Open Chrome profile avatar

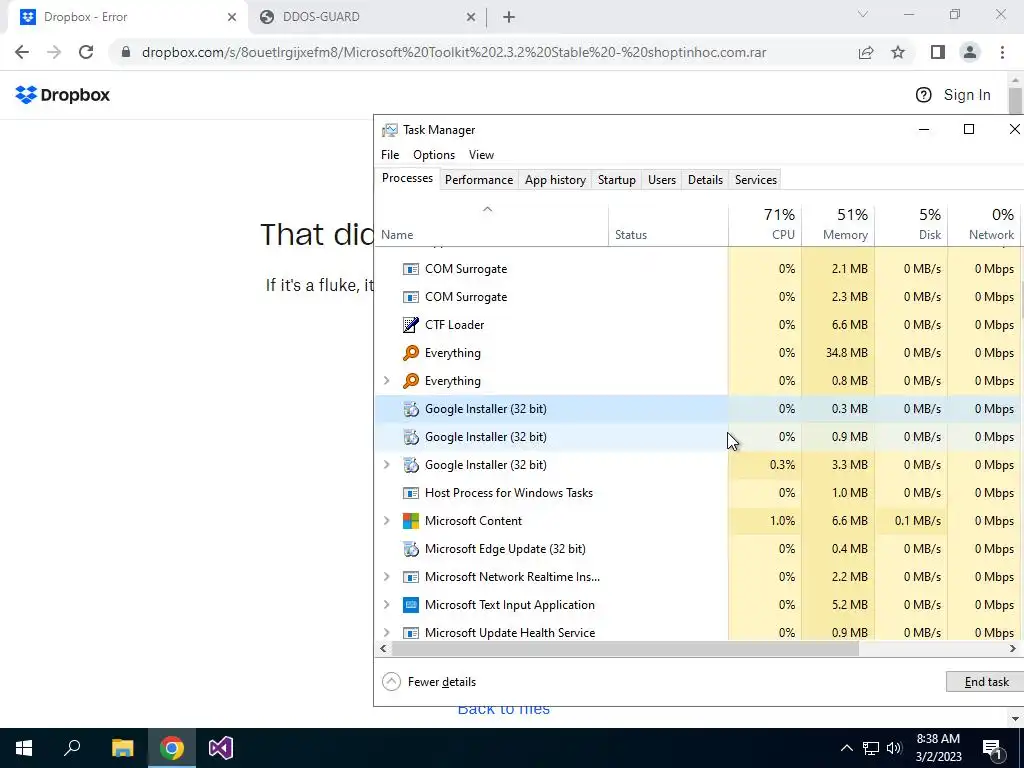pyautogui.click(x=970, y=52)
